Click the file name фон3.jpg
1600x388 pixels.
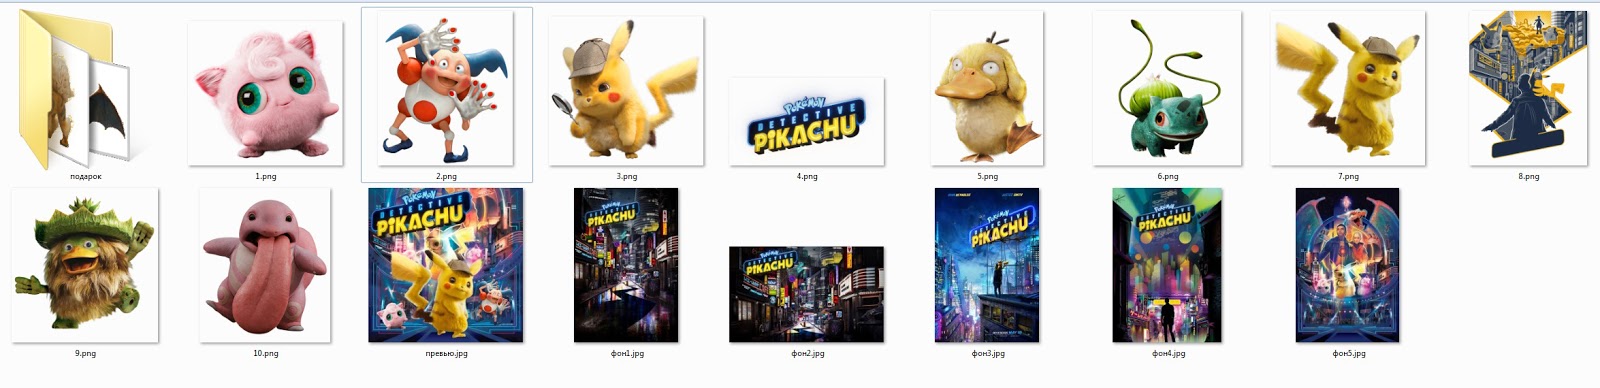[988, 353]
